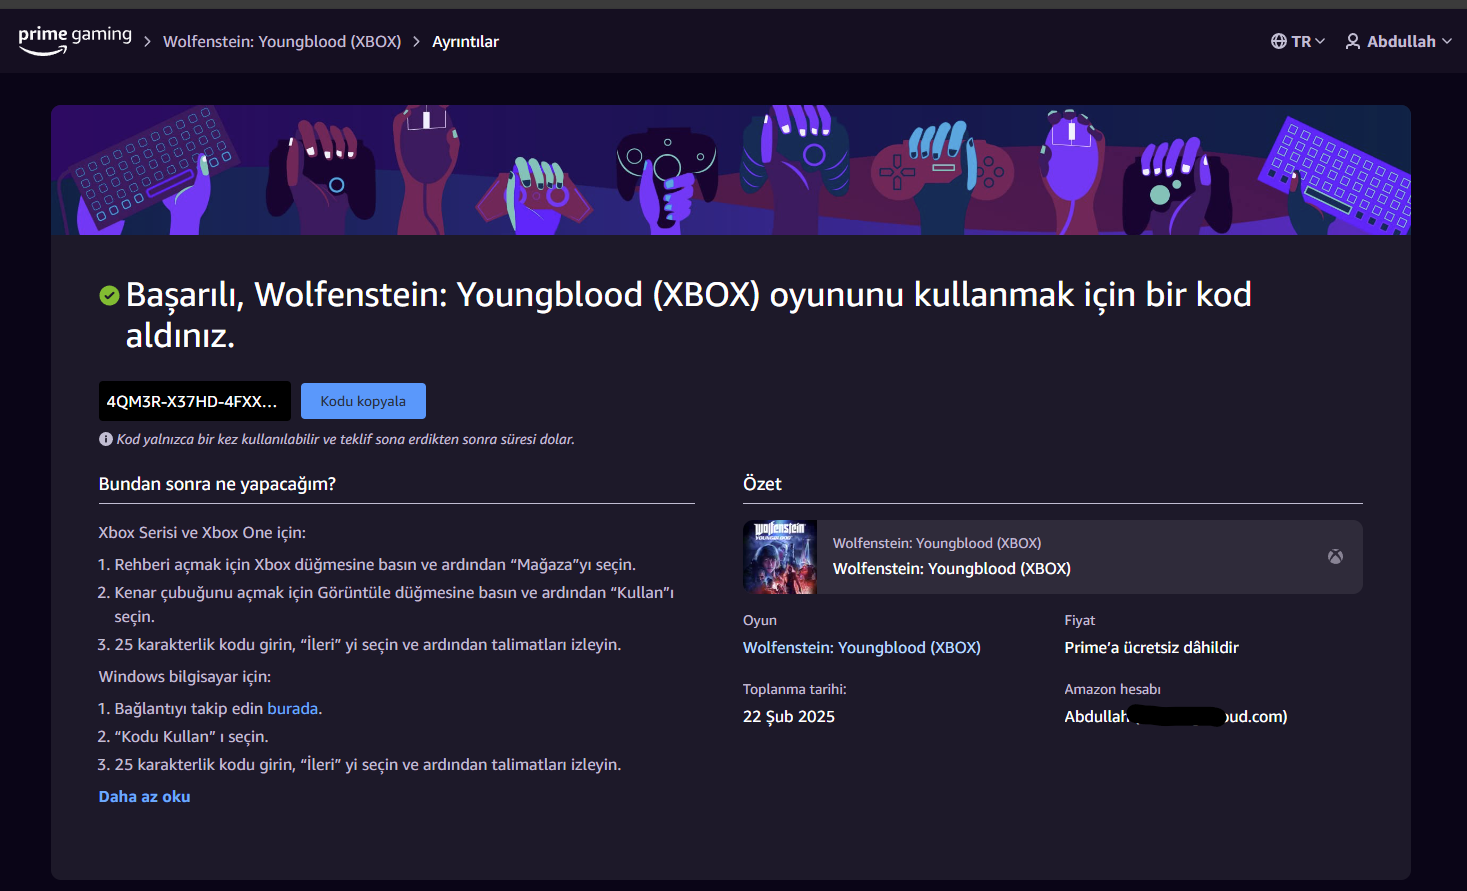Click the globe language icon
Image resolution: width=1467 pixels, height=891 pixels.
click(x=1279, y=41)
